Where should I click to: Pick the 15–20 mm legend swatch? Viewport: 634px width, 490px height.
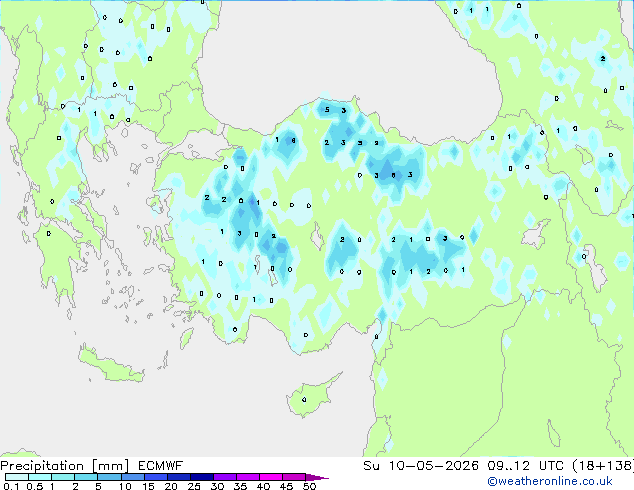(x=156, y=477)
